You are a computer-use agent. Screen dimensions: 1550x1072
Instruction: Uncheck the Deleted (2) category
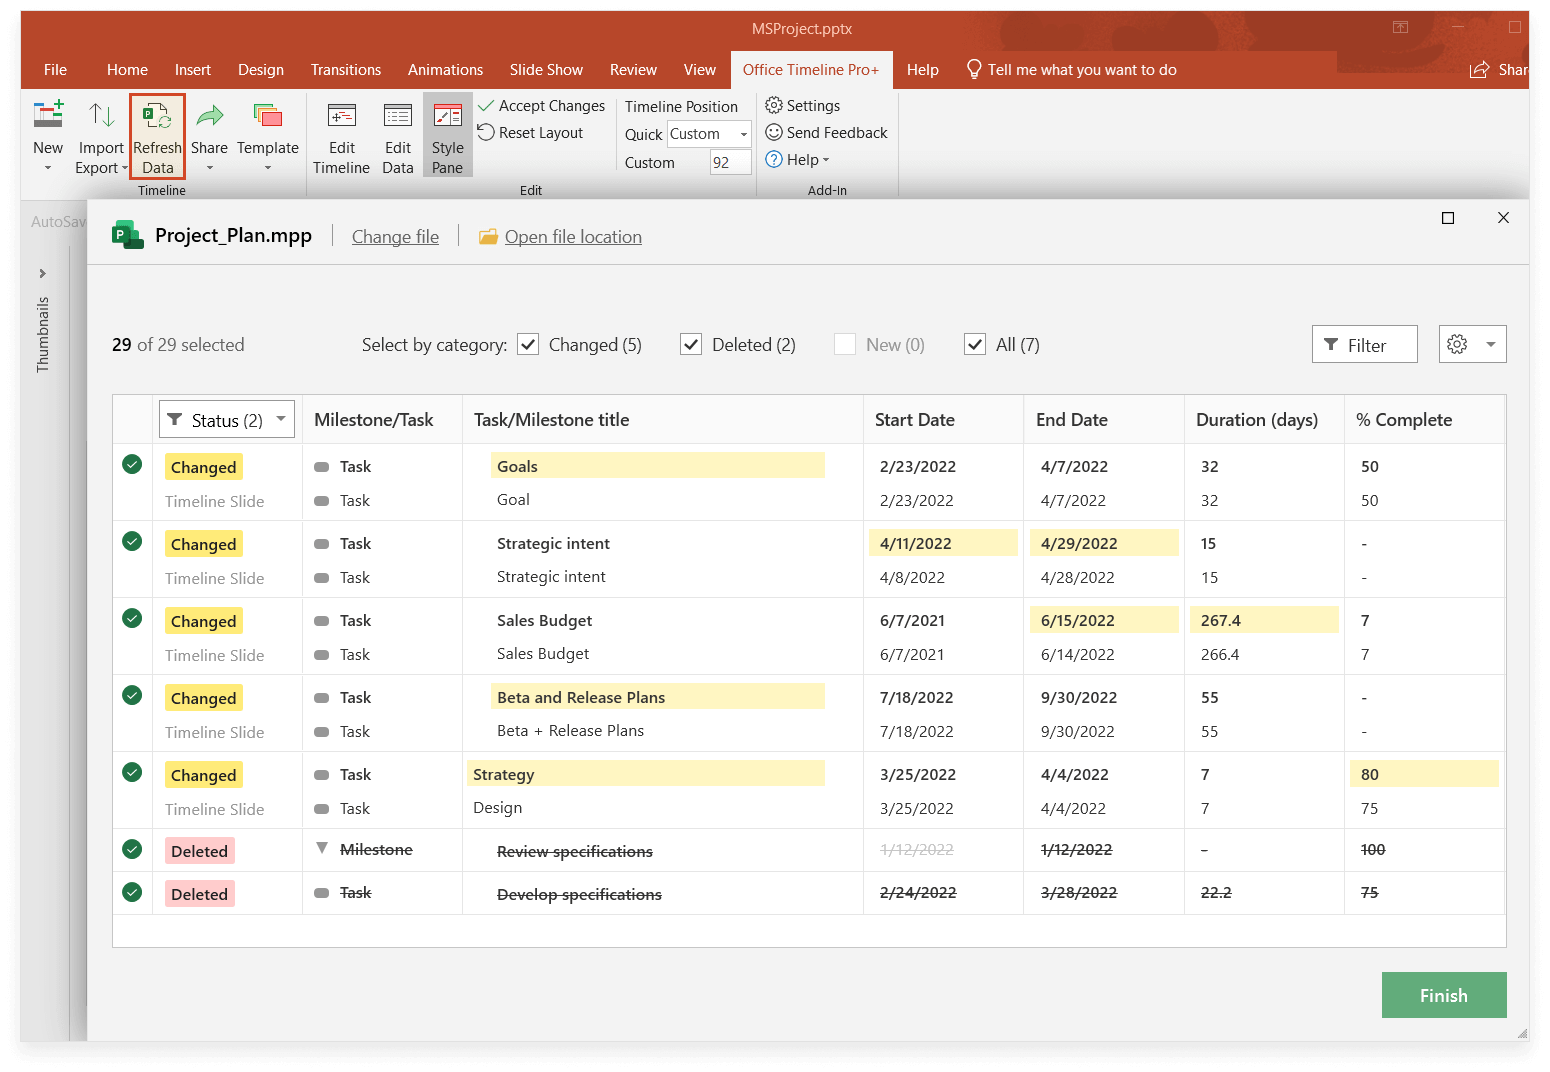tap(690, 344)
